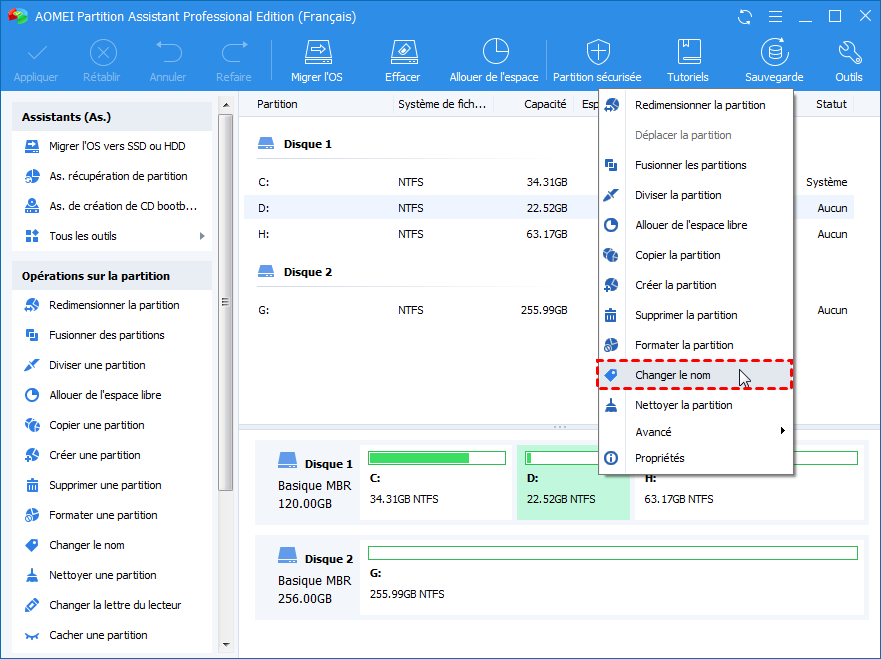Click the Partition sécurisée shield icon
This screenshot has height=659, width=881.
click(597, 60)
